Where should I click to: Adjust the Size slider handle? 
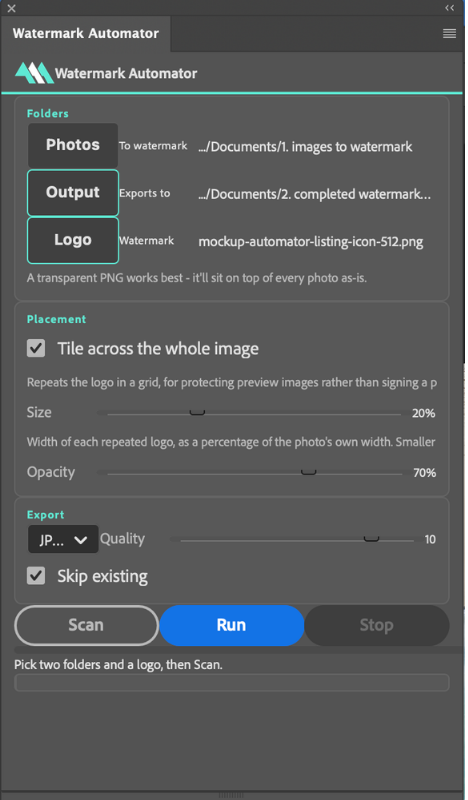(197, 413)
